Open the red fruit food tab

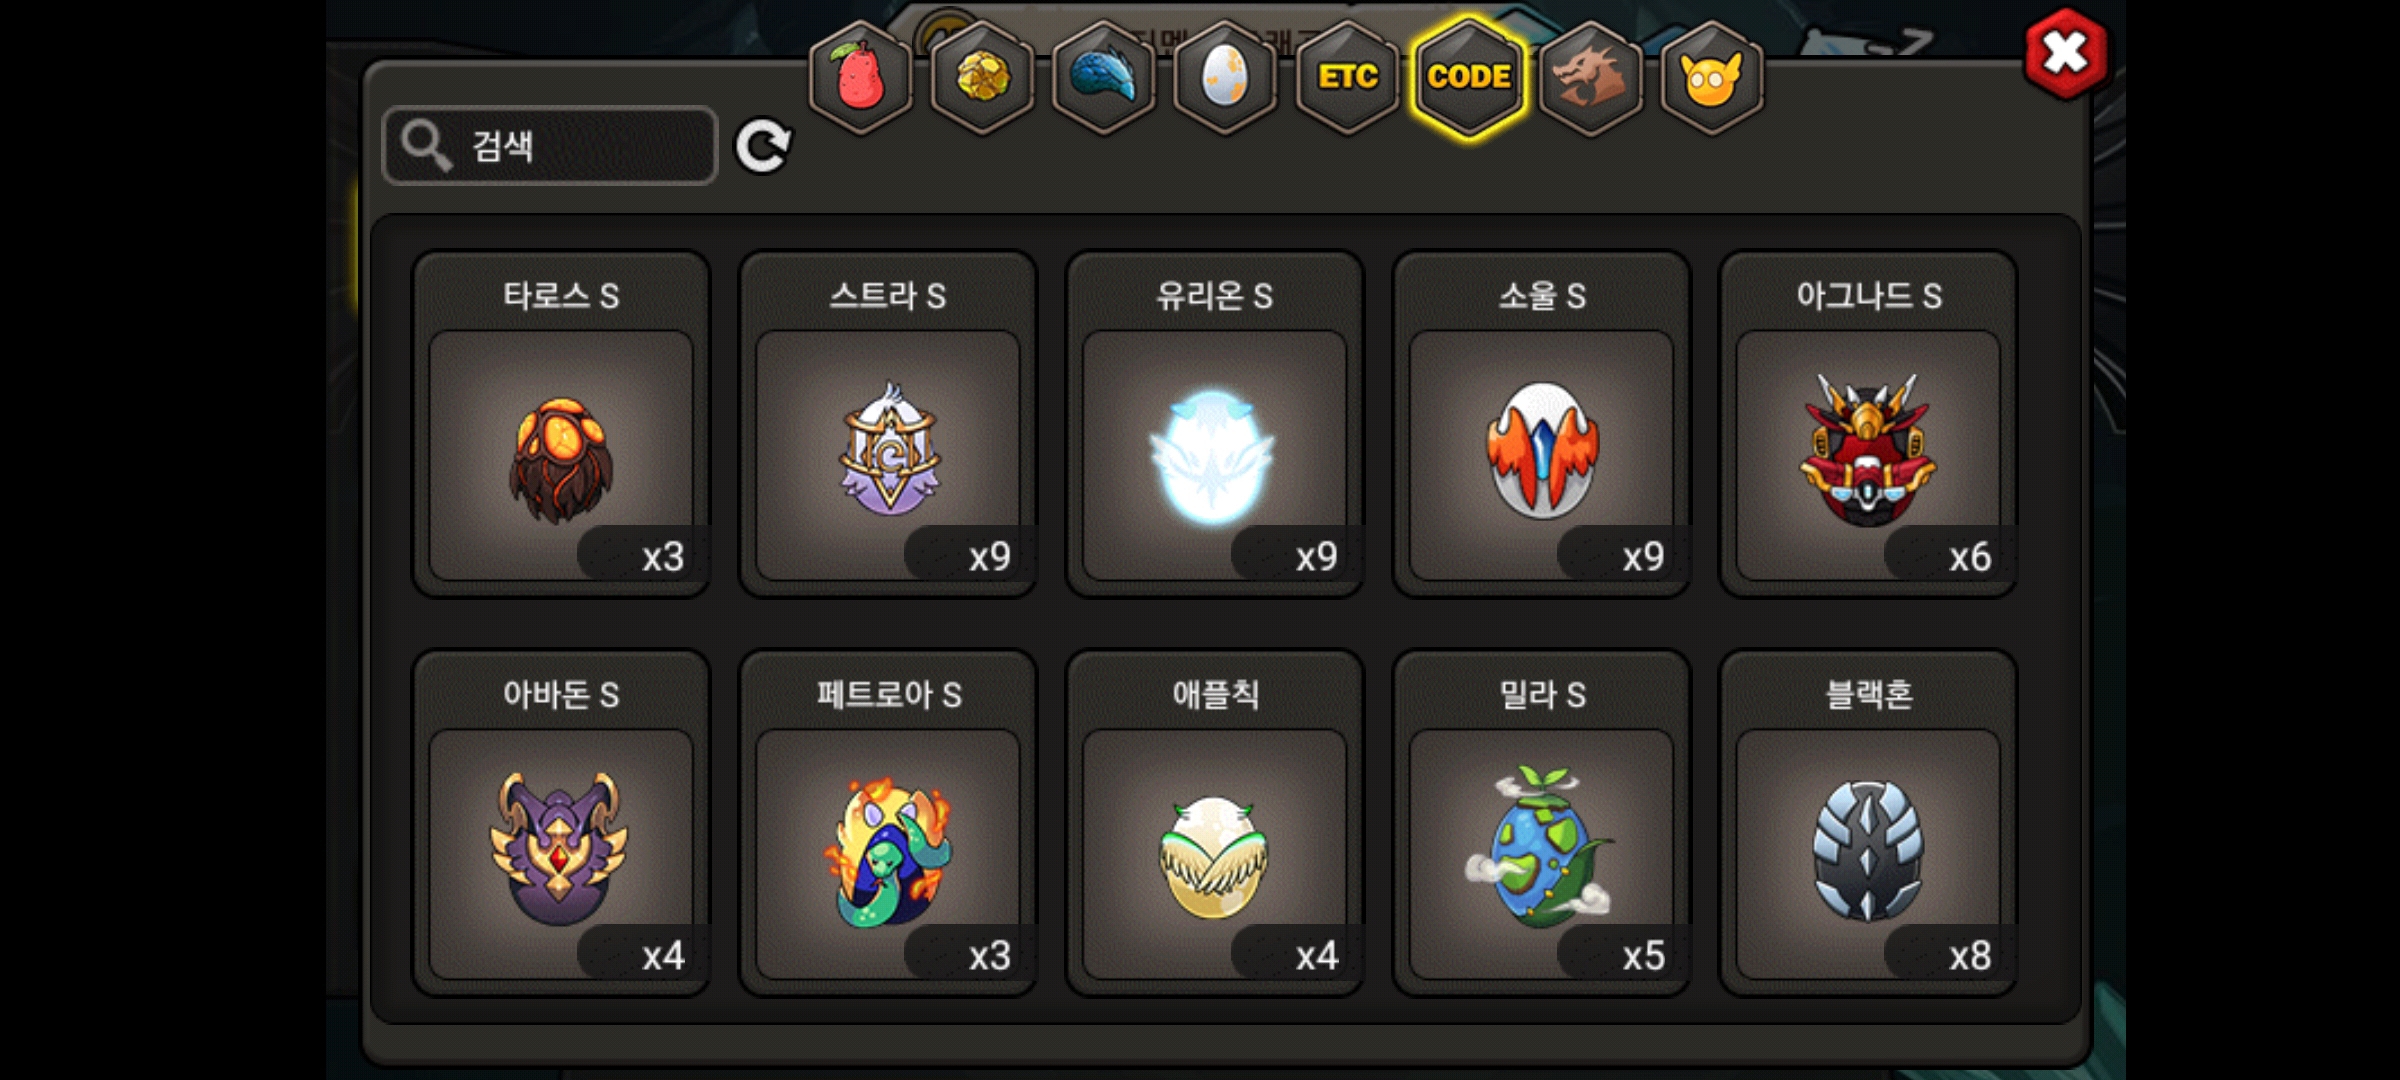click(x=860, y=77)
